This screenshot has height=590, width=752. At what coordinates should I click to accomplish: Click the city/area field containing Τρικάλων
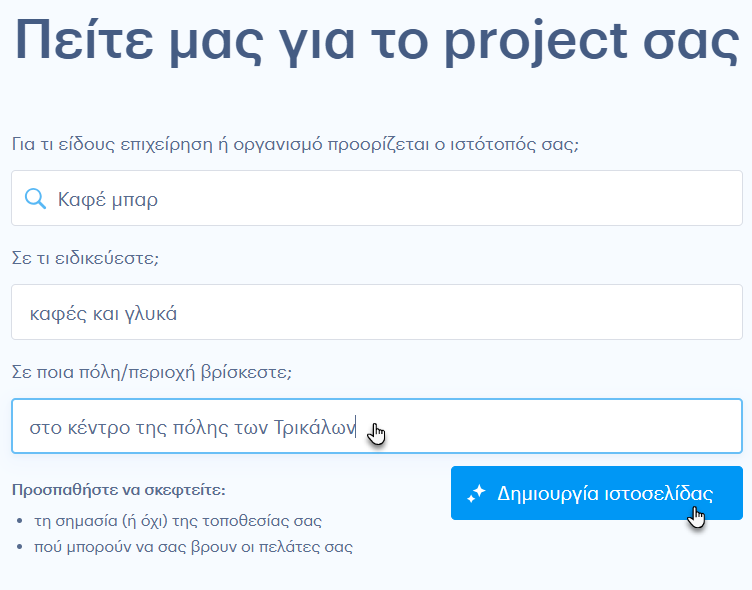[x=377, y=426]
